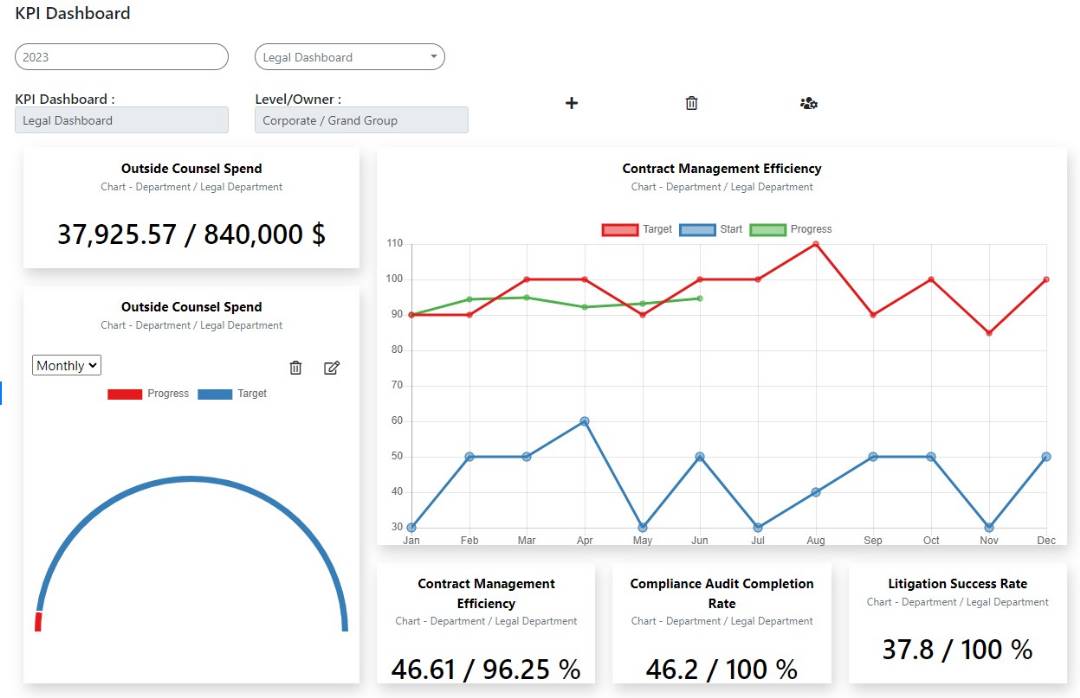
Task: Click the dashboard trash icon beside plus
Action: click(691, 103)
